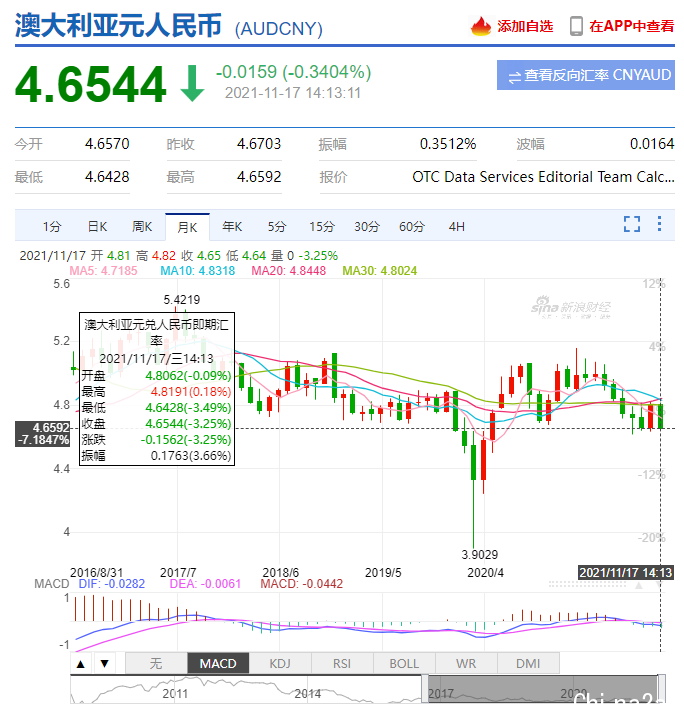Select 无 to hide the indicator
The image size is (684, 715).
coord(156,663)
